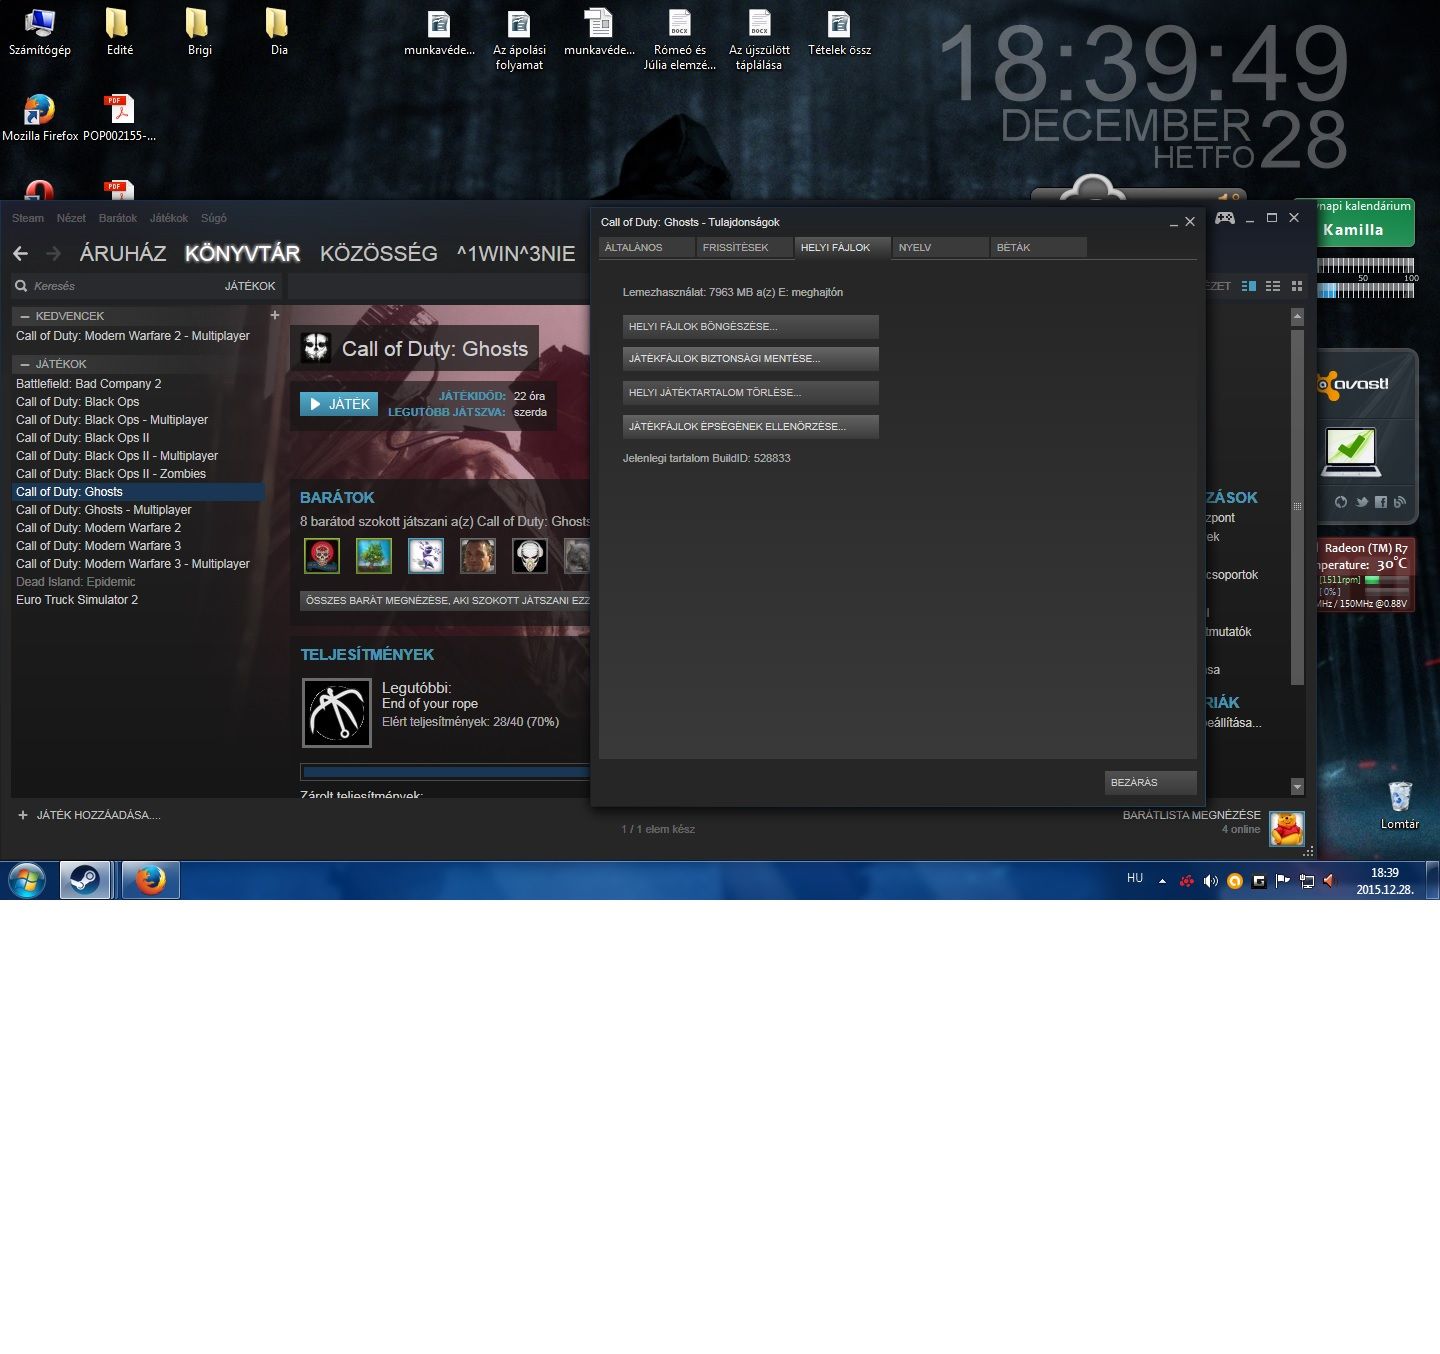Collapse the KEDVENCEK category

(25, 316)
